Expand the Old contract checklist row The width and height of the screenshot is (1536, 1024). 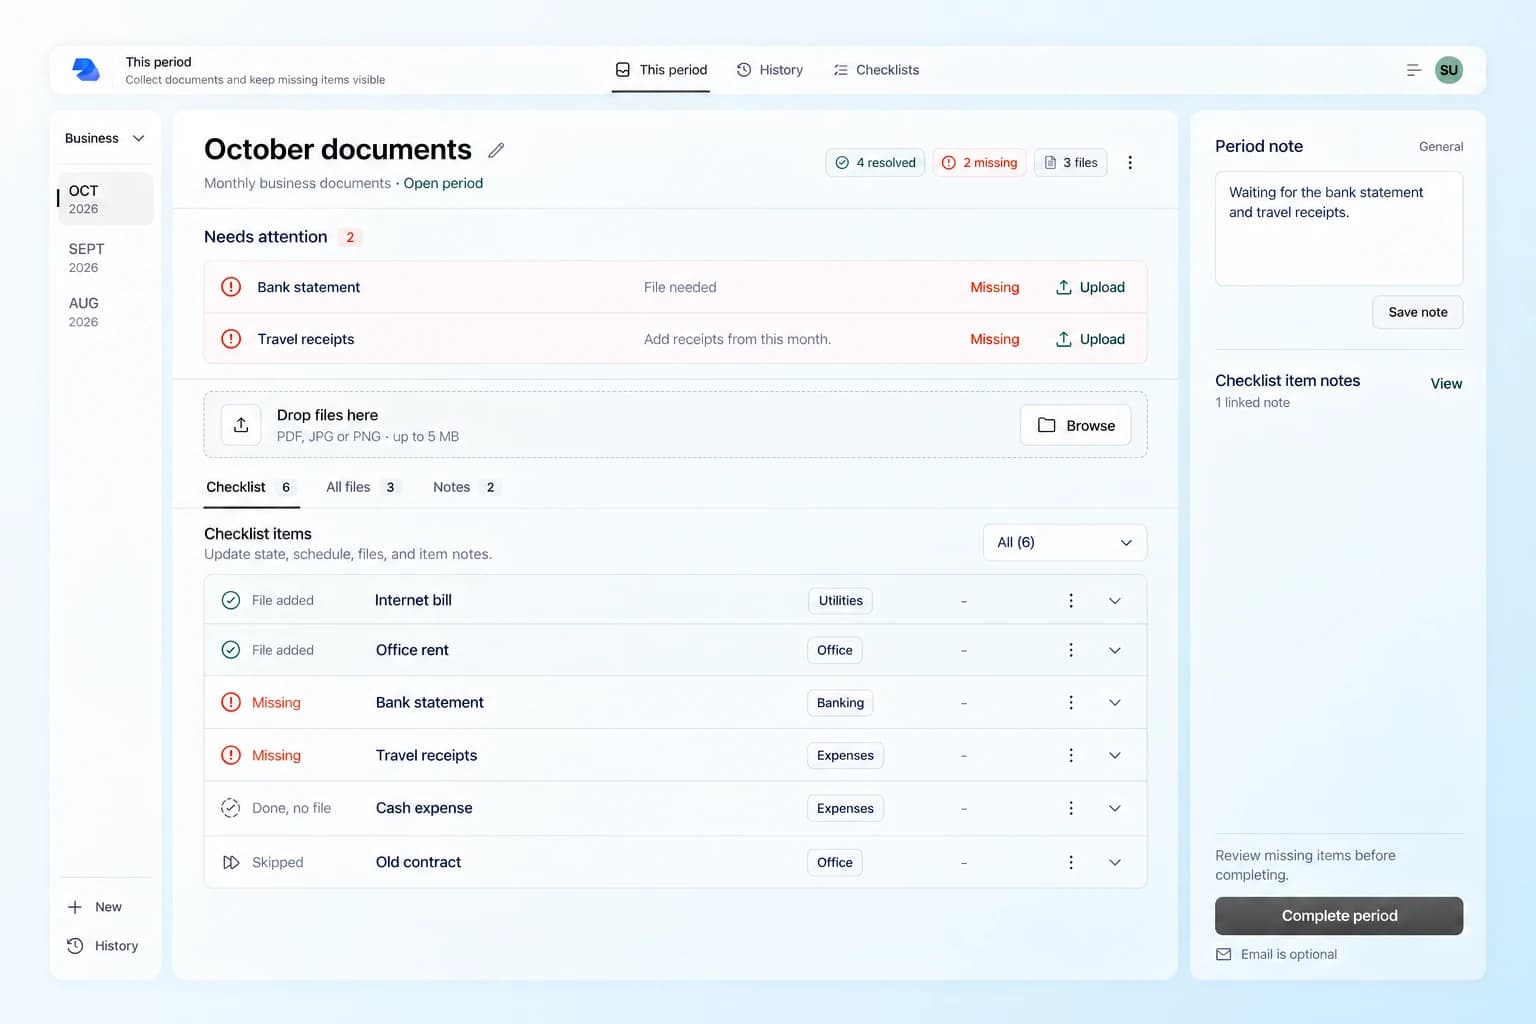point(1115,862)
